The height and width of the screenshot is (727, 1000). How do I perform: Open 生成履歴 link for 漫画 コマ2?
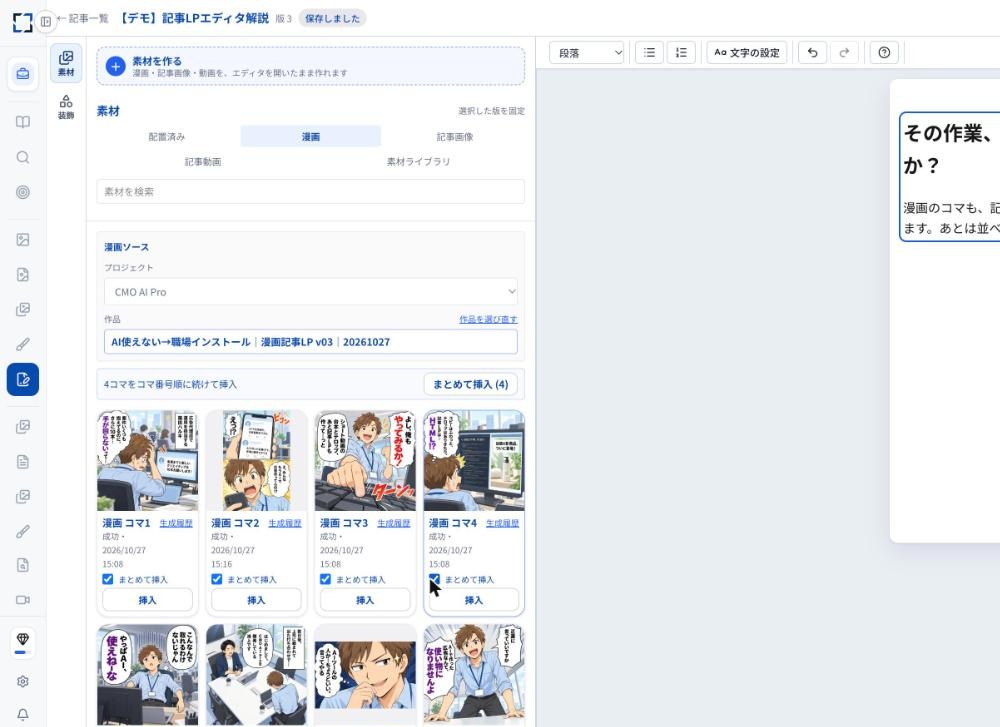tap(285, 523)
